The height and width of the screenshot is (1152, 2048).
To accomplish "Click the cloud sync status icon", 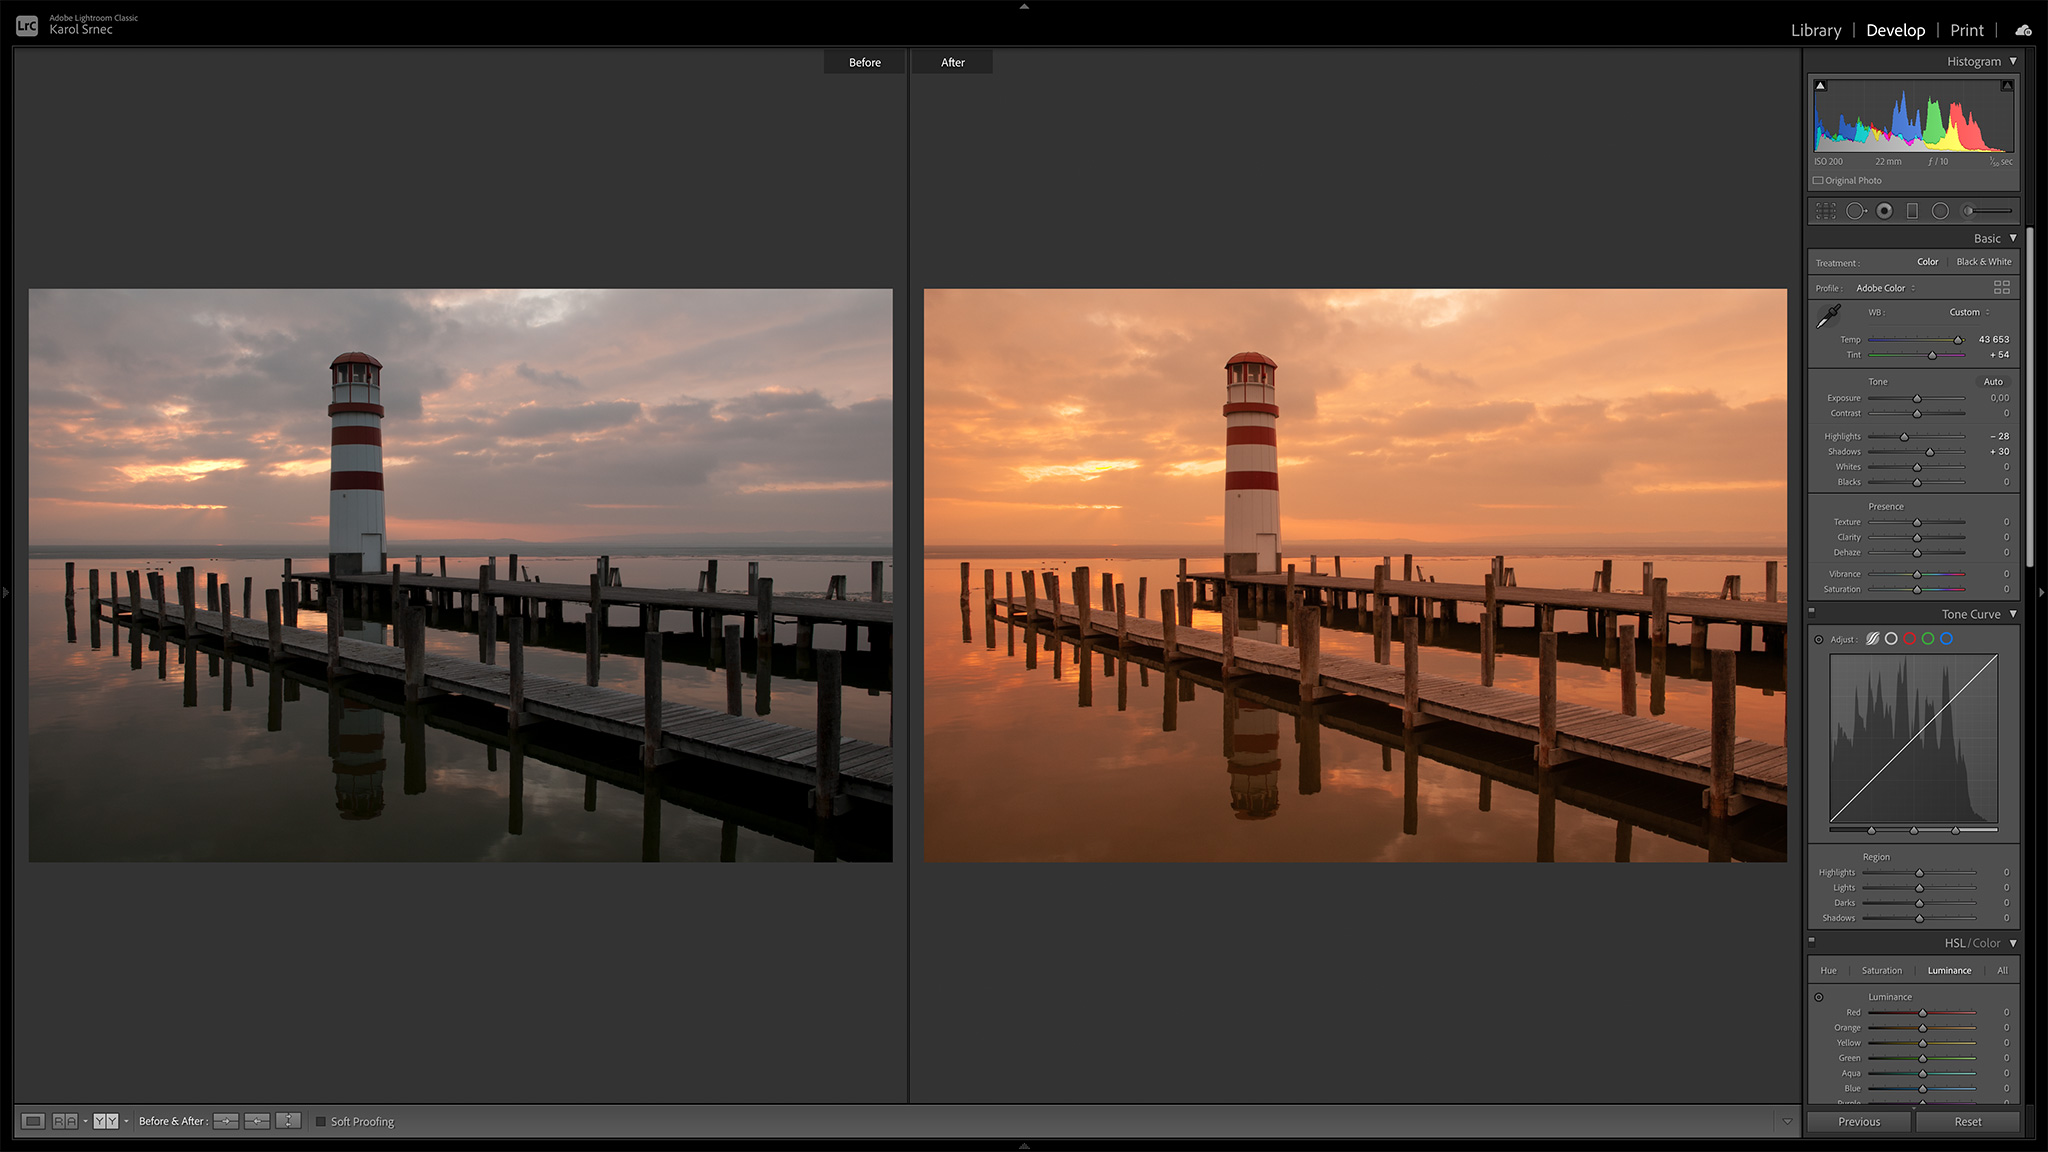I will (2023, 30).
